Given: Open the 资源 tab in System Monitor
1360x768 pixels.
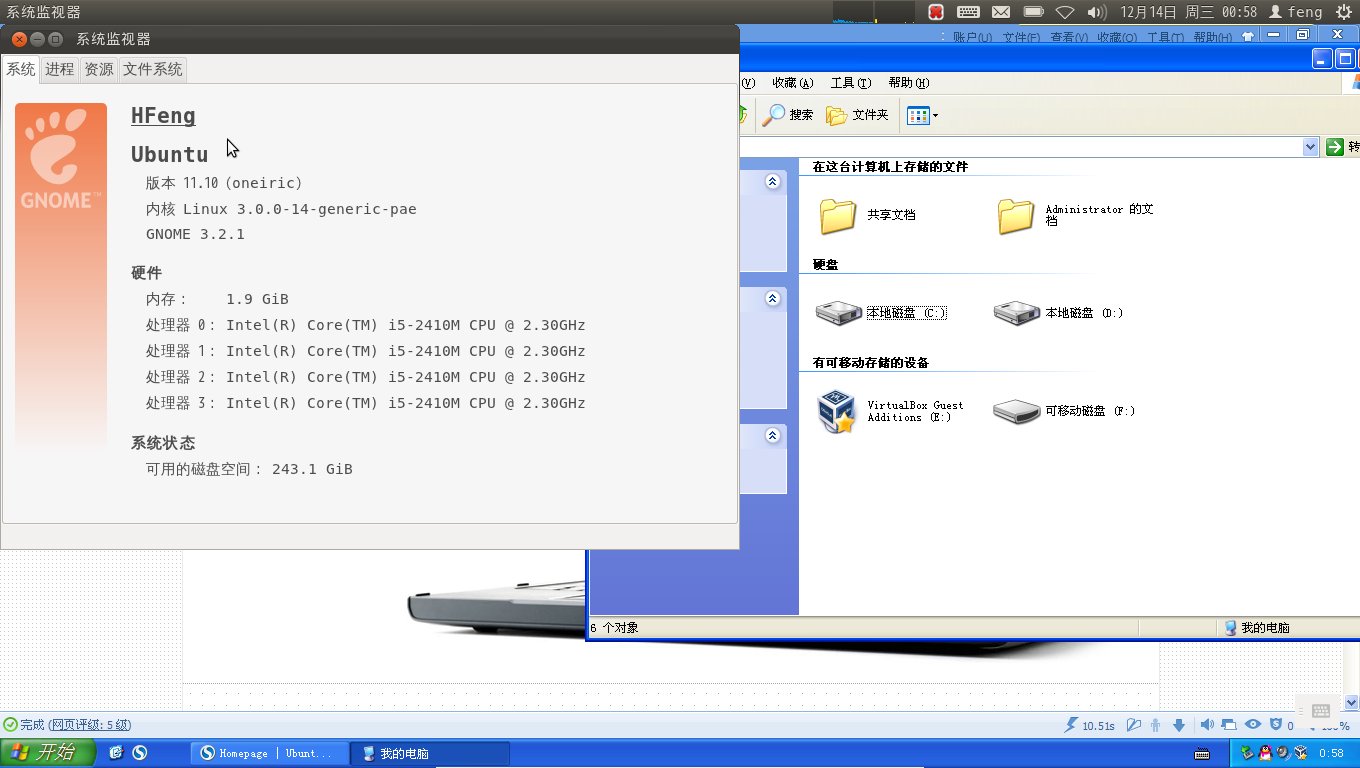Looking at the screenshot, I should tap(99, 69).
